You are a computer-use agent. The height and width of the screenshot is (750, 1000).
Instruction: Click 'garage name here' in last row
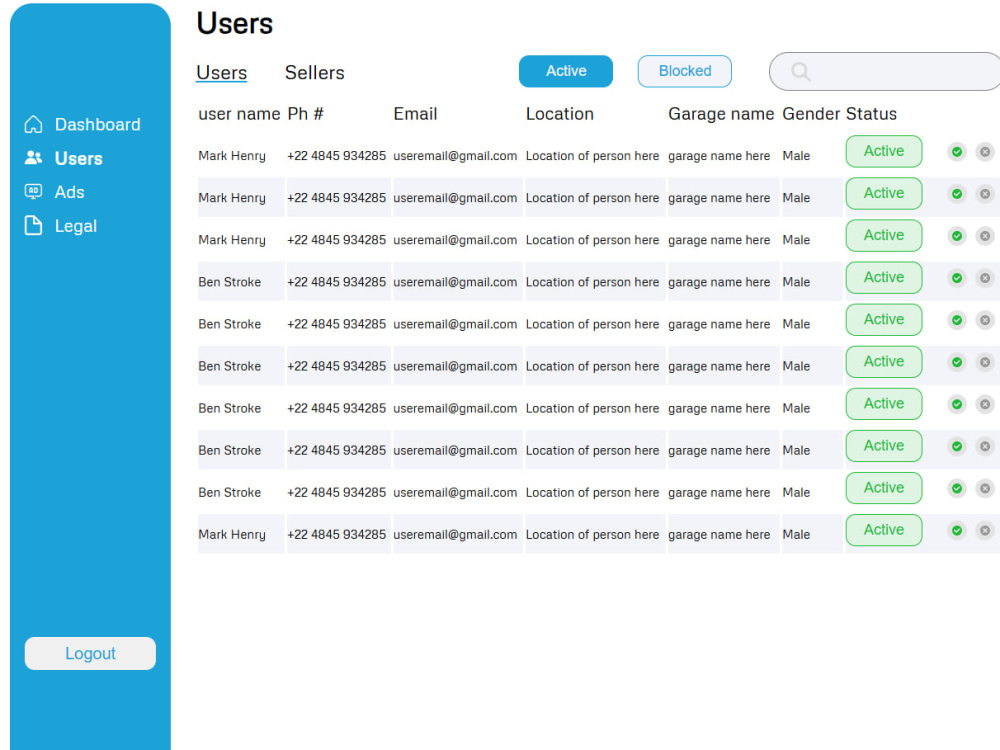click(x=719, y=534)
